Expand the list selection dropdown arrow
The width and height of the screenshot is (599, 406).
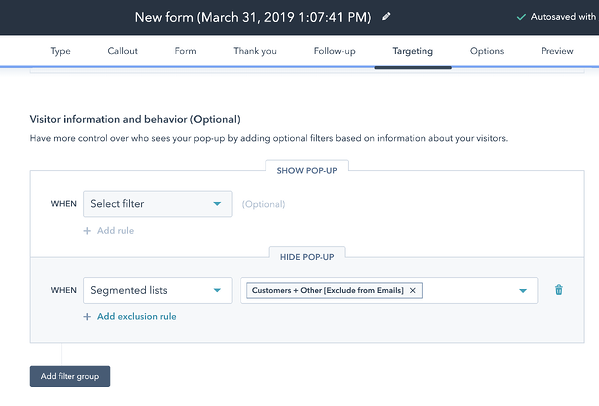[x=523, y=291]
